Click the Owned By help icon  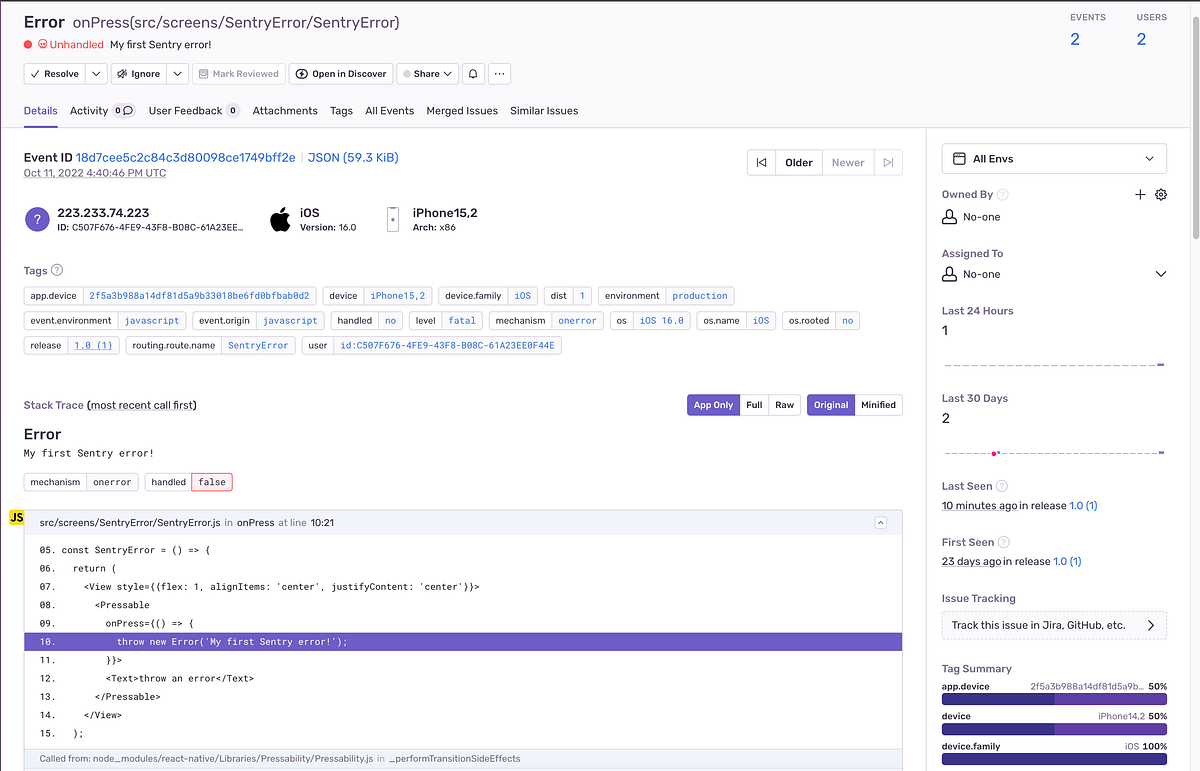[1003, 195]
